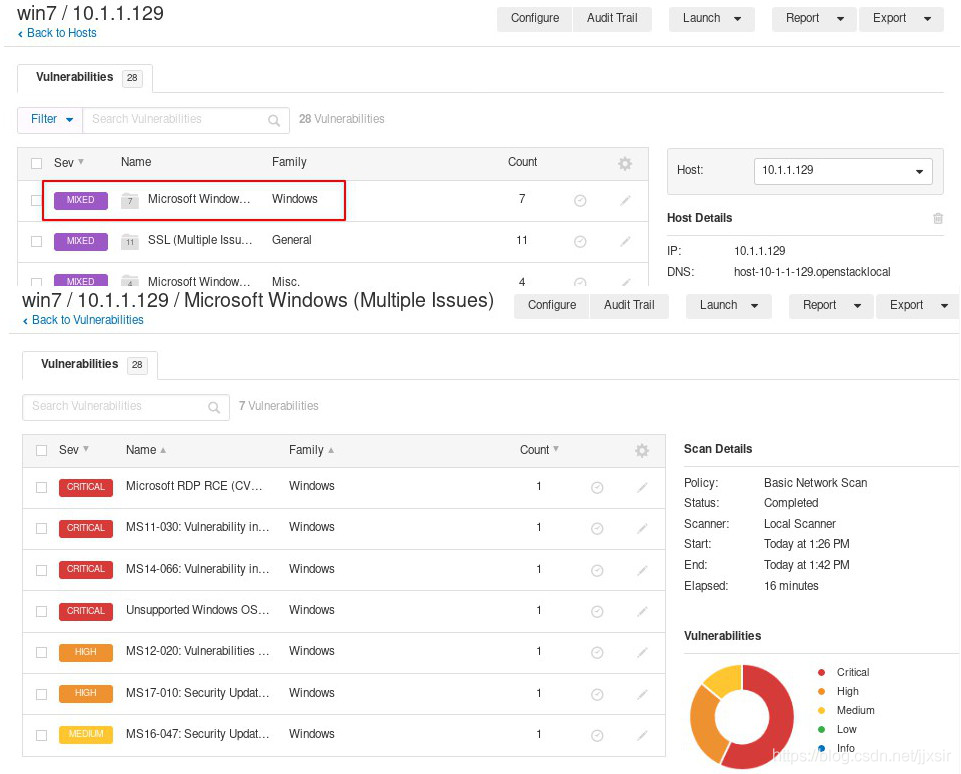Click the clock icon in the MS11-030 row
Screen dimensions: 961x774
click(597, 529)
